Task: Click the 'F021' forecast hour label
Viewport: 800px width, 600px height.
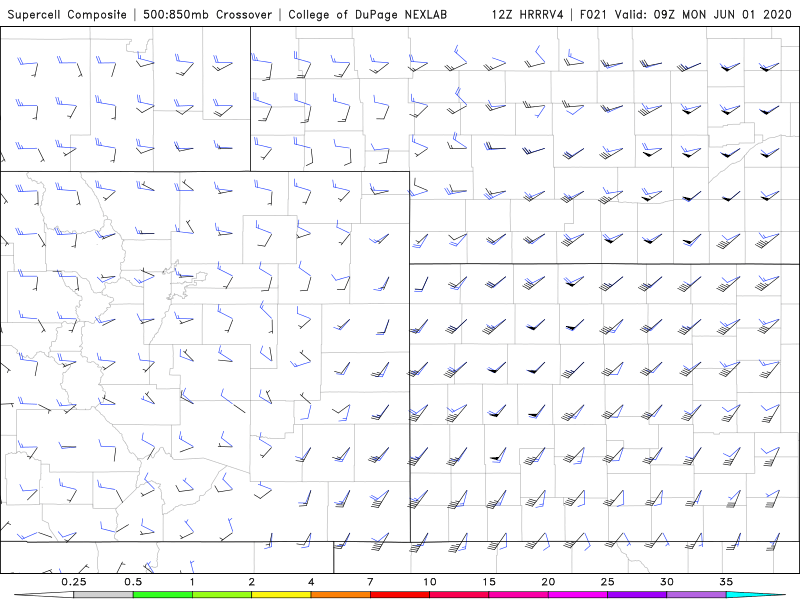Action: tap(593, 14)
